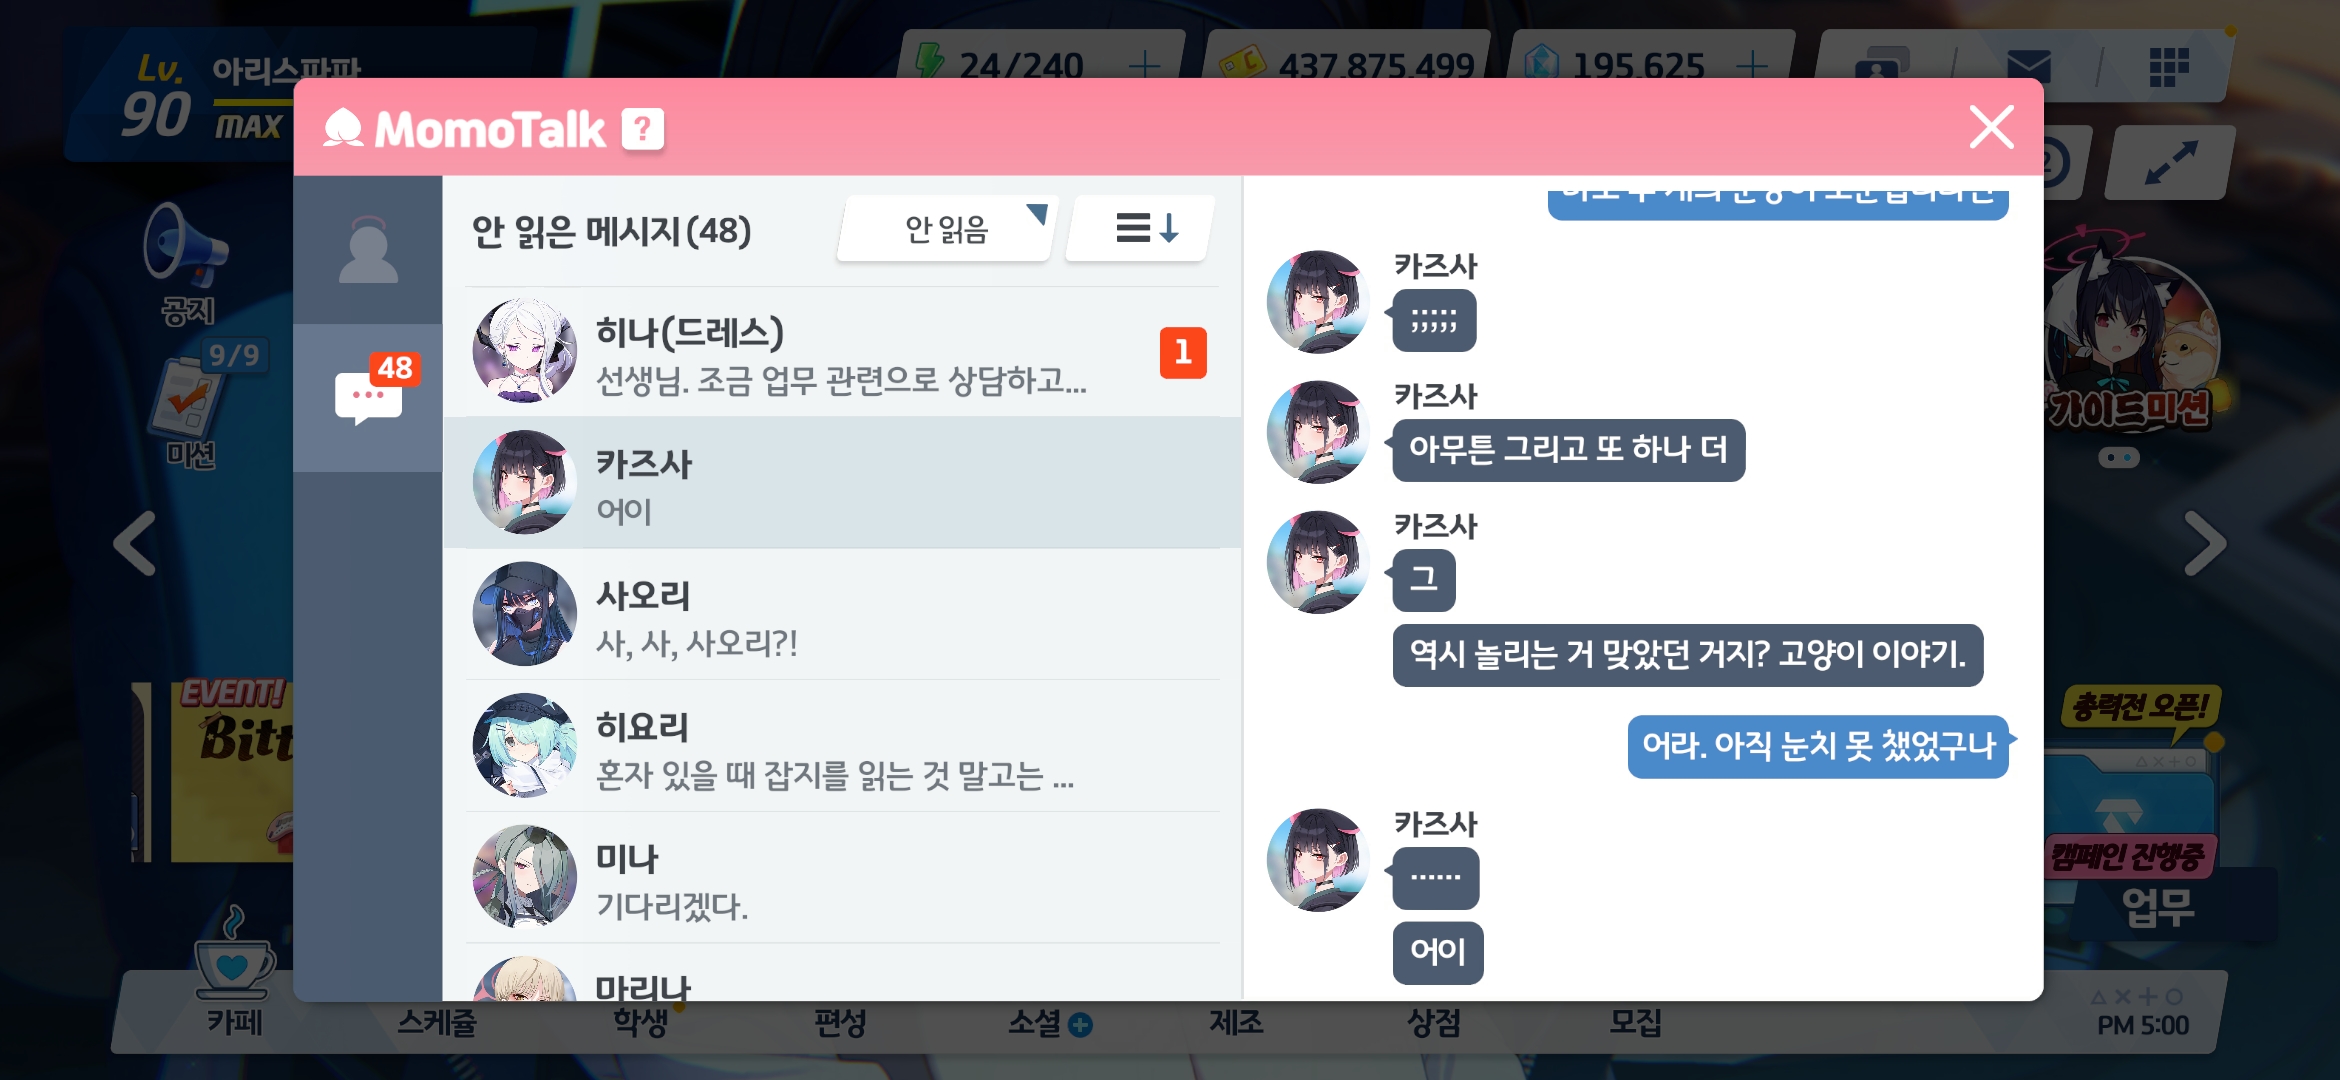Open the mail envelope icon

coord(2029,66)
